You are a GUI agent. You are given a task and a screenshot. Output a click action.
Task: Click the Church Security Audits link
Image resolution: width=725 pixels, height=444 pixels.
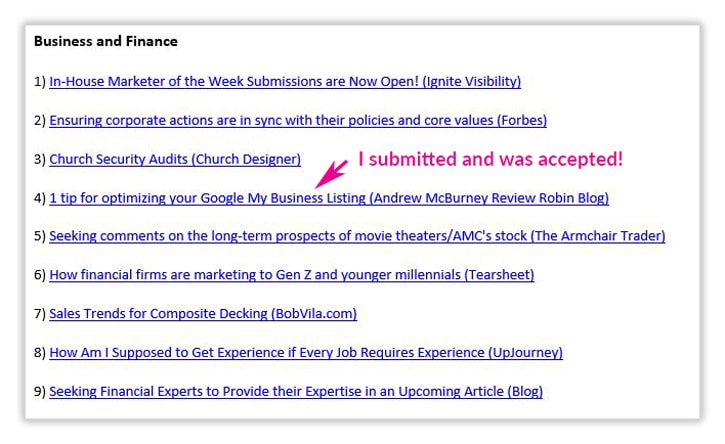[175, 159]
